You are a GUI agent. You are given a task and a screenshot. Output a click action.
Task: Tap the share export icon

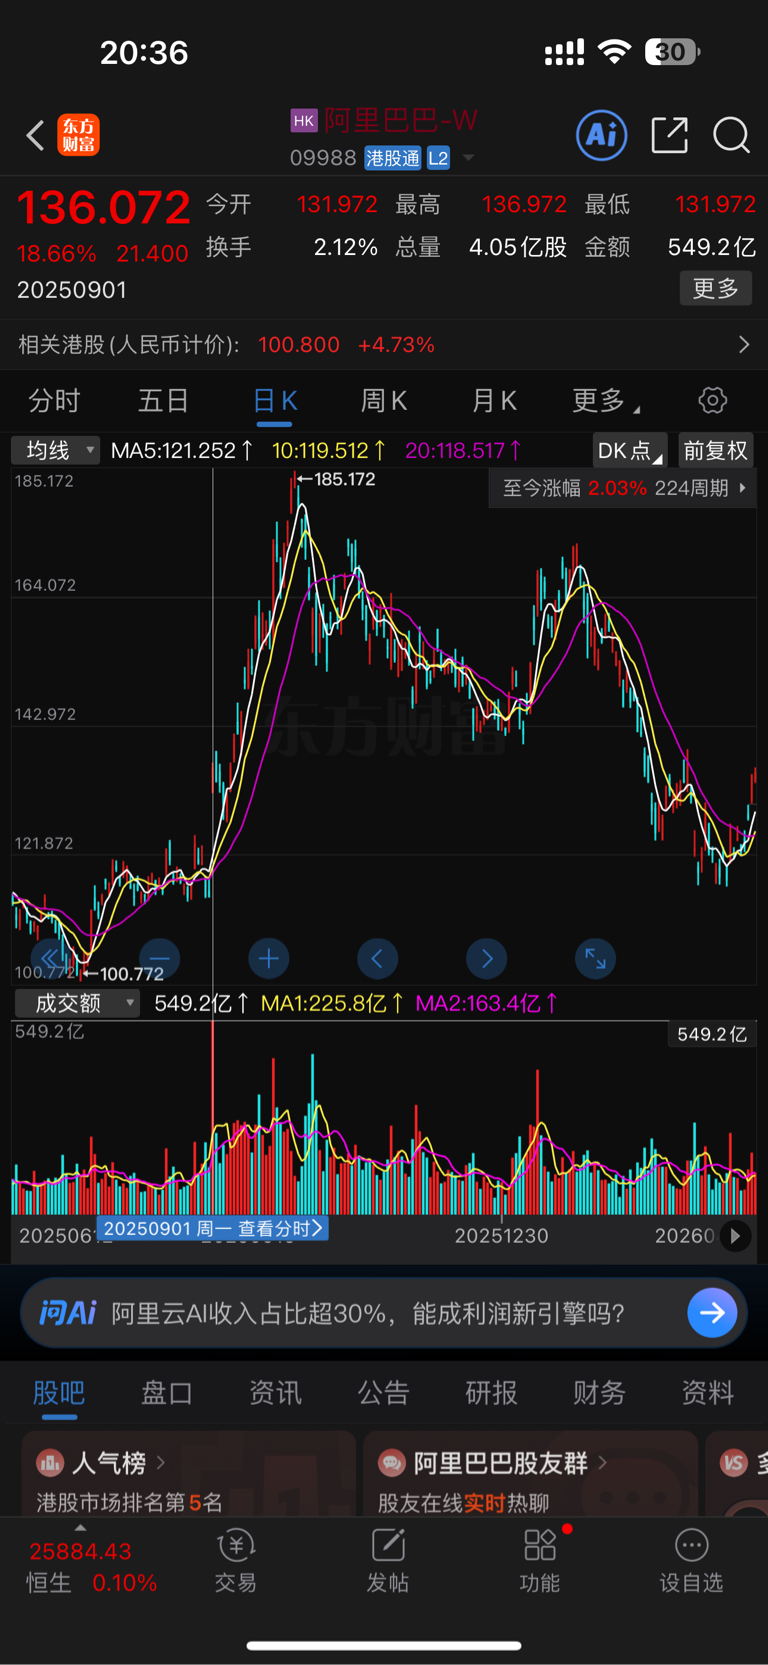pyautogui.click(x=669, y=135)
